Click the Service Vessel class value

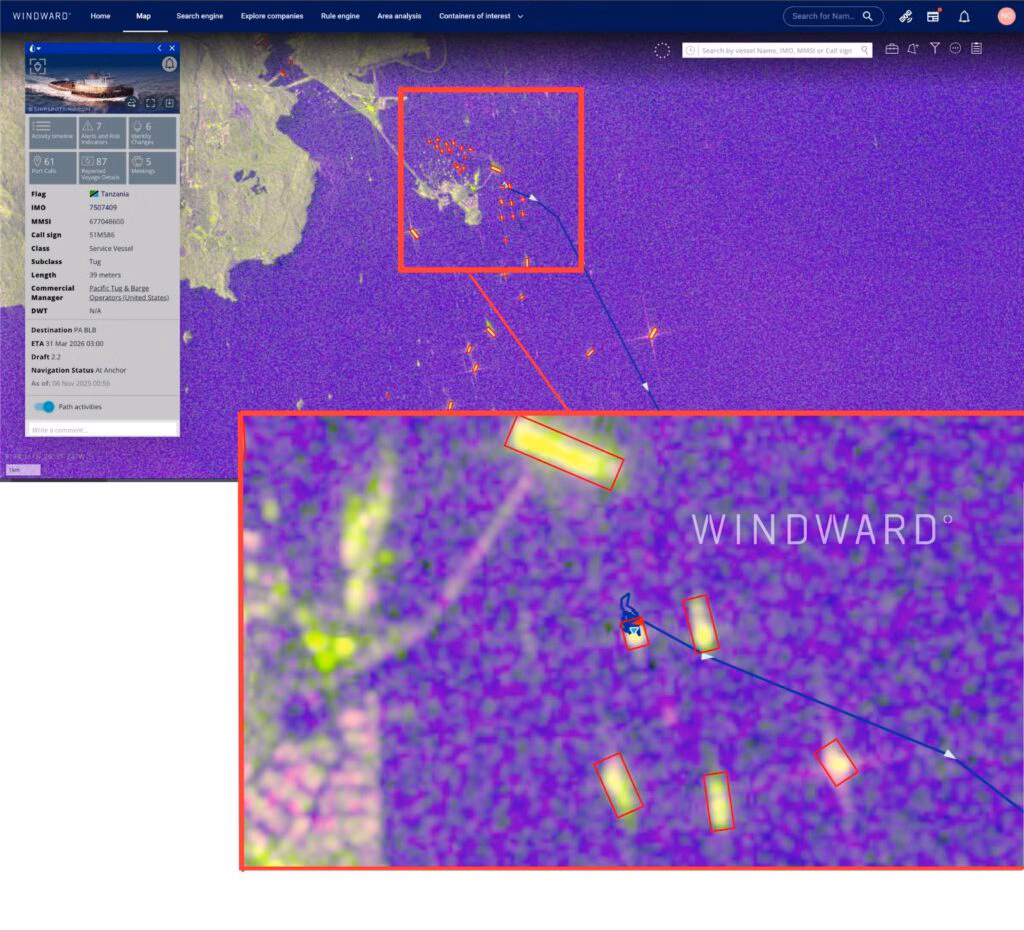coord(111,249)
